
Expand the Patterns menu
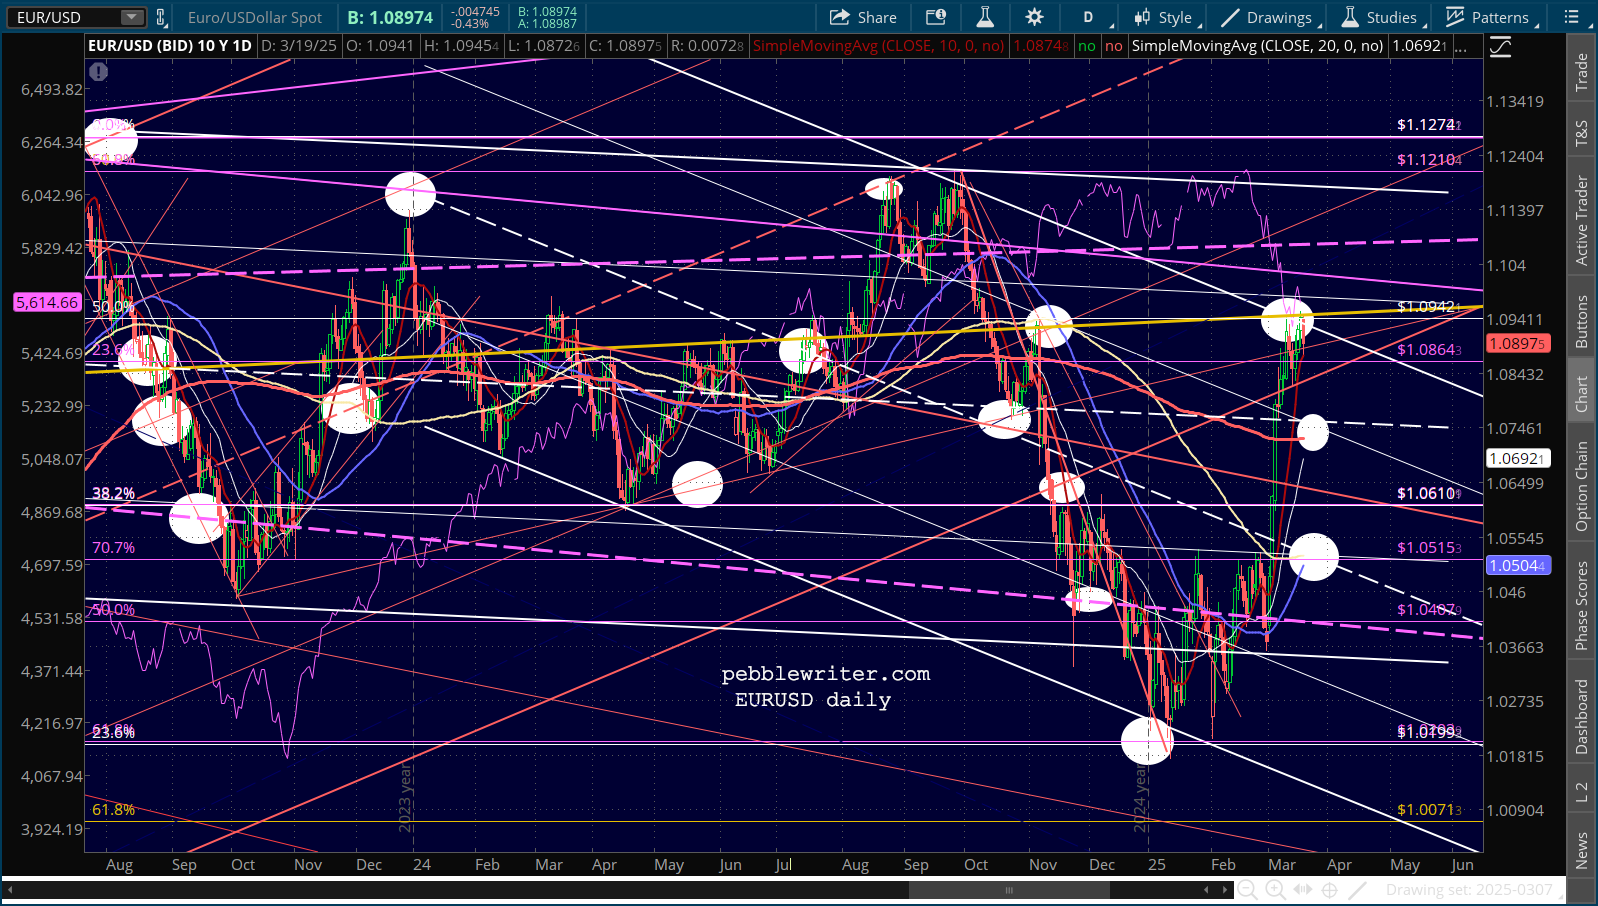(x=1490, y=17)
